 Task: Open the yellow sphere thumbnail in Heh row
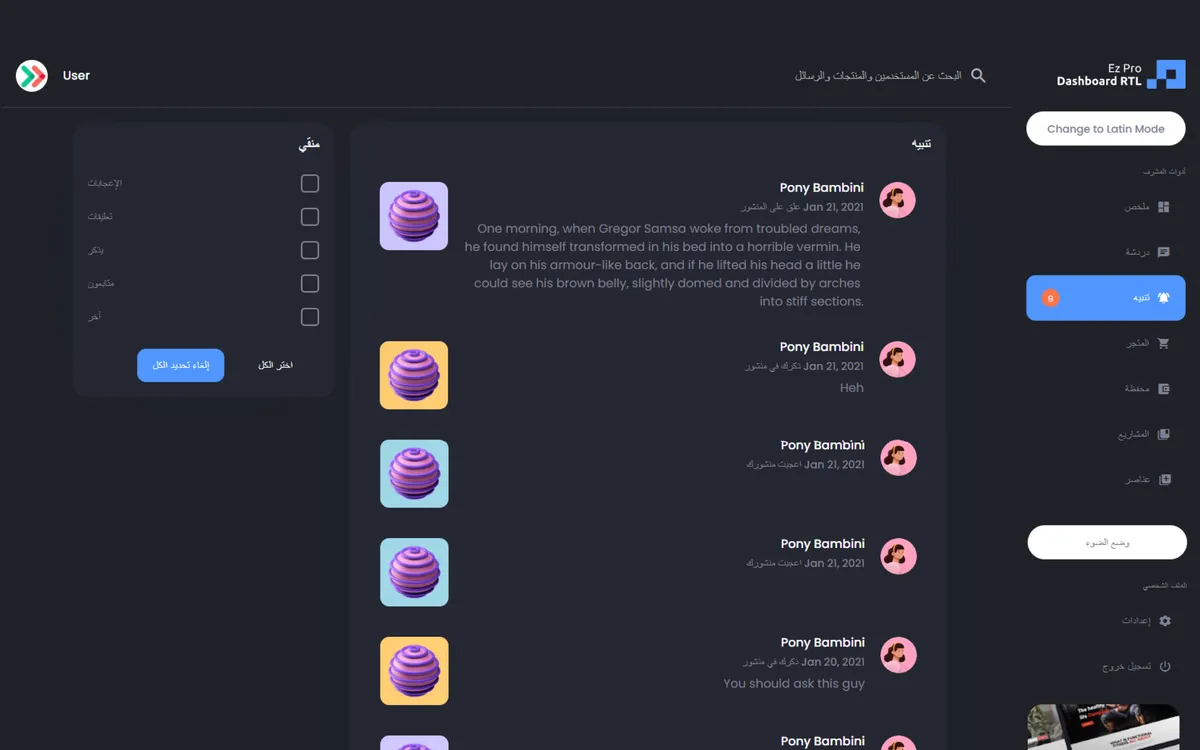tap(414, 375)
